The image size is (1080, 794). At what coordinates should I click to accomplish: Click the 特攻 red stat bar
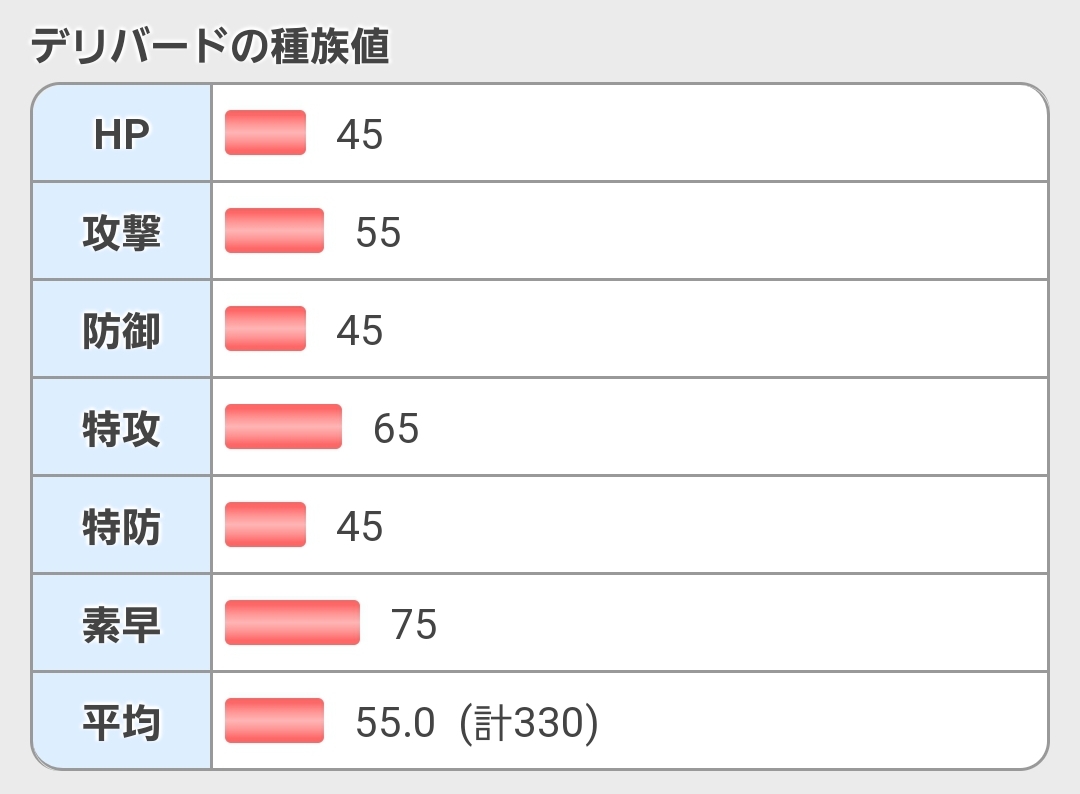[x=283, y=427]
